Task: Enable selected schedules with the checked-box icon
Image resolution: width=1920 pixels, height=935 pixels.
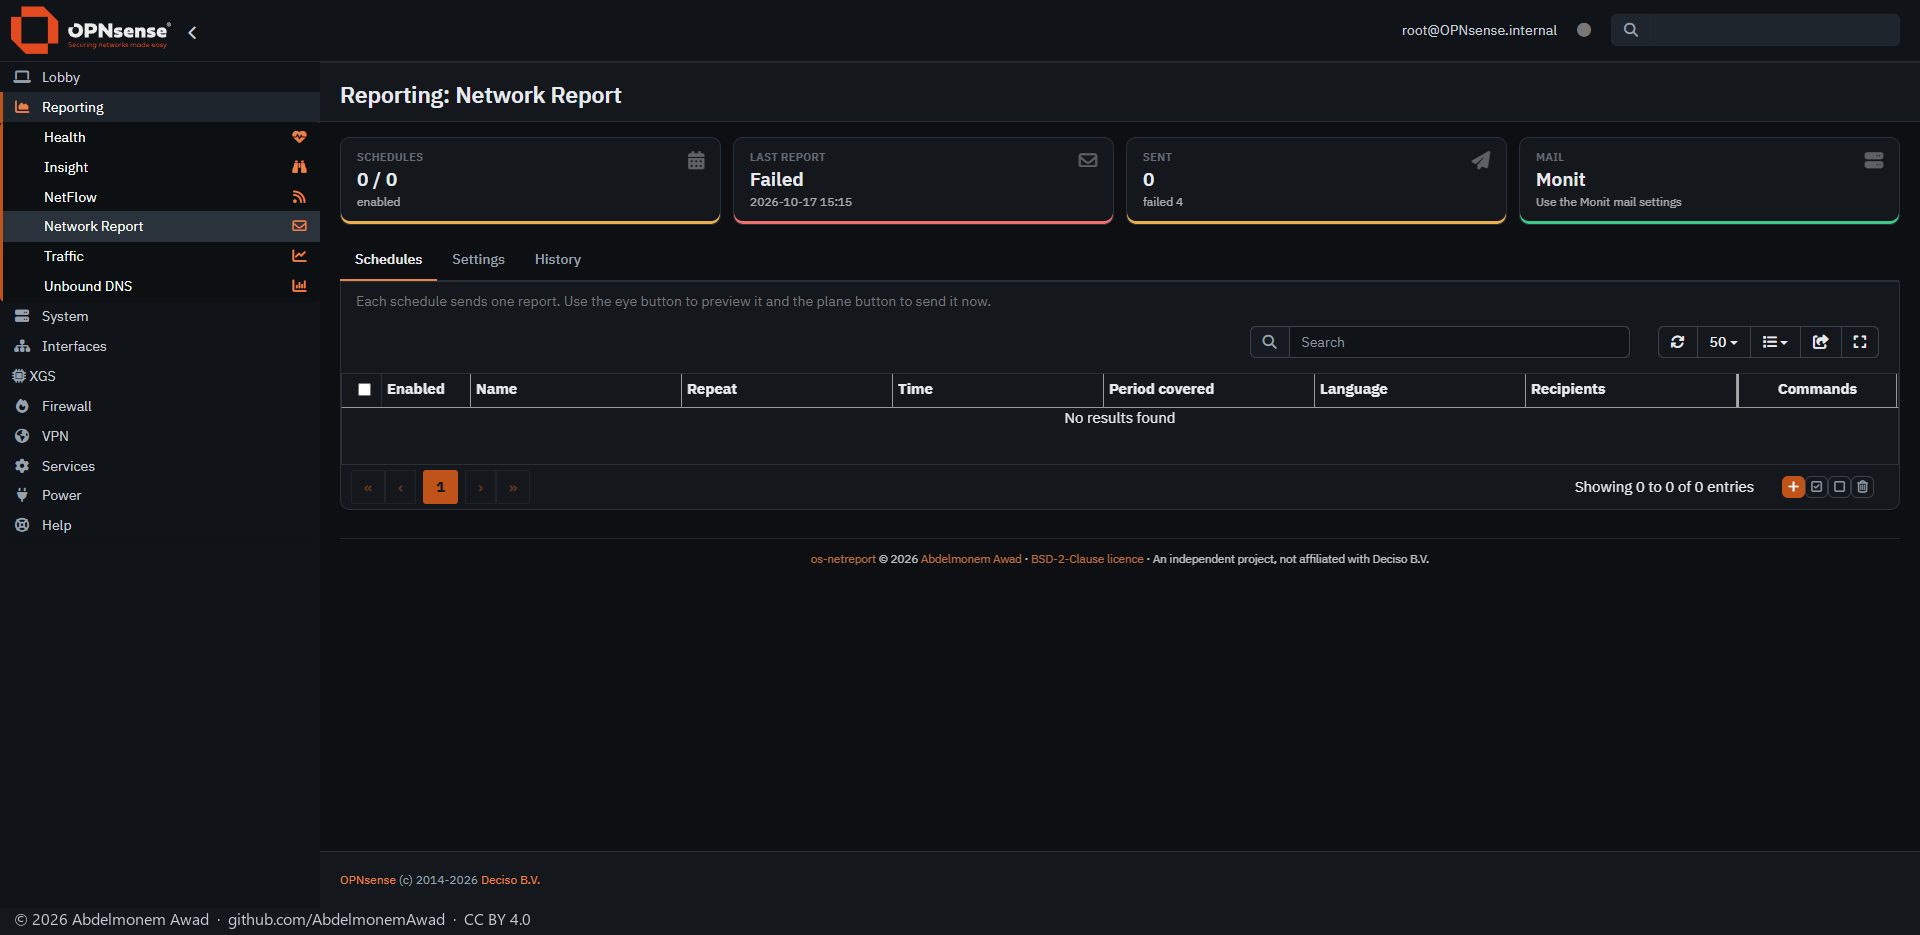Action: (1817, 487)
